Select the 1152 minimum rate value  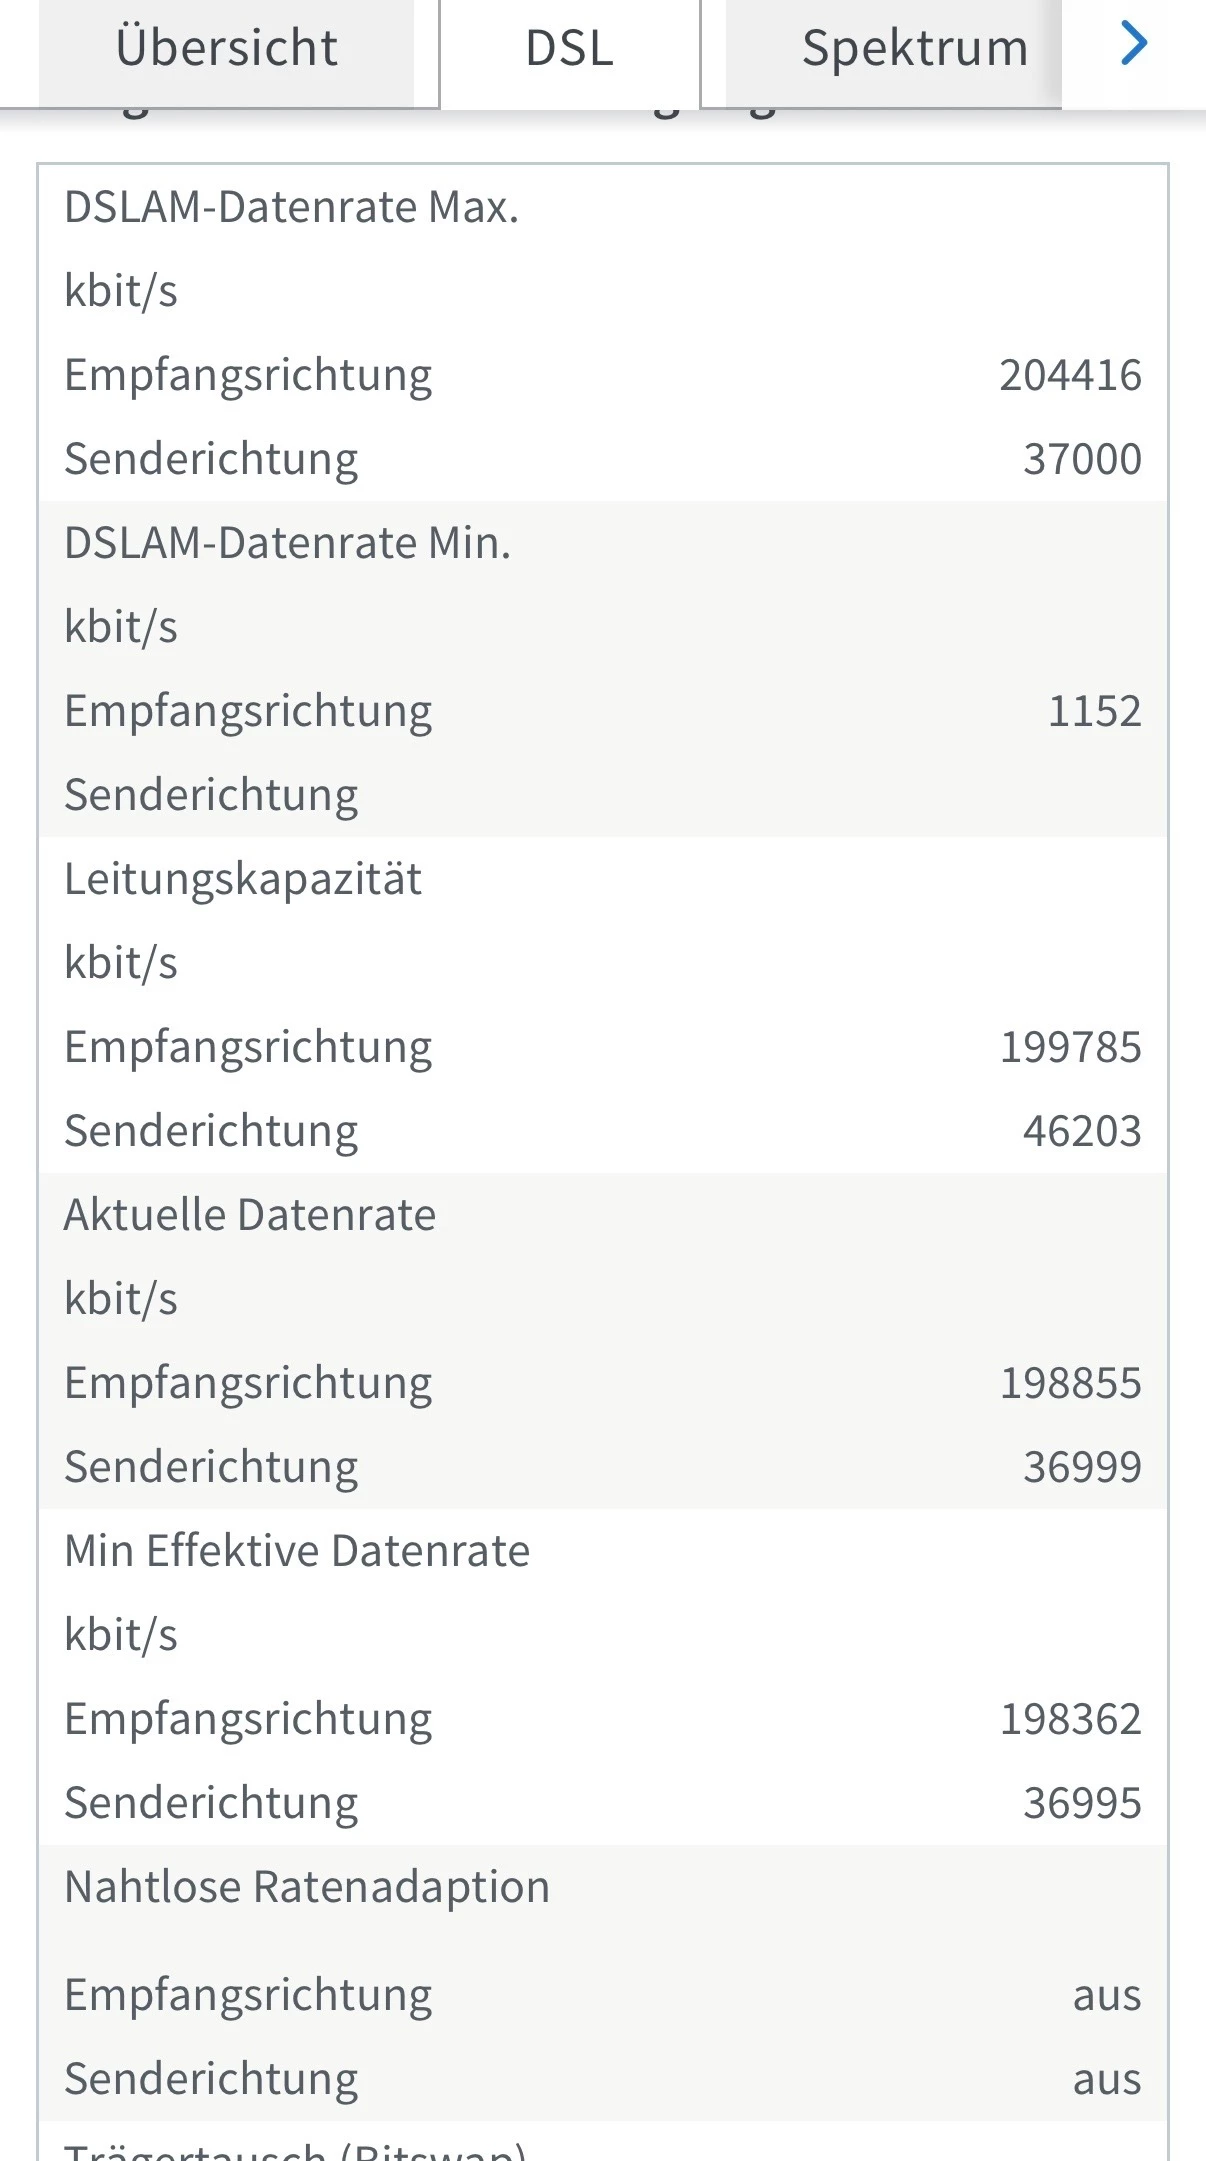[x=1094, y=711]
